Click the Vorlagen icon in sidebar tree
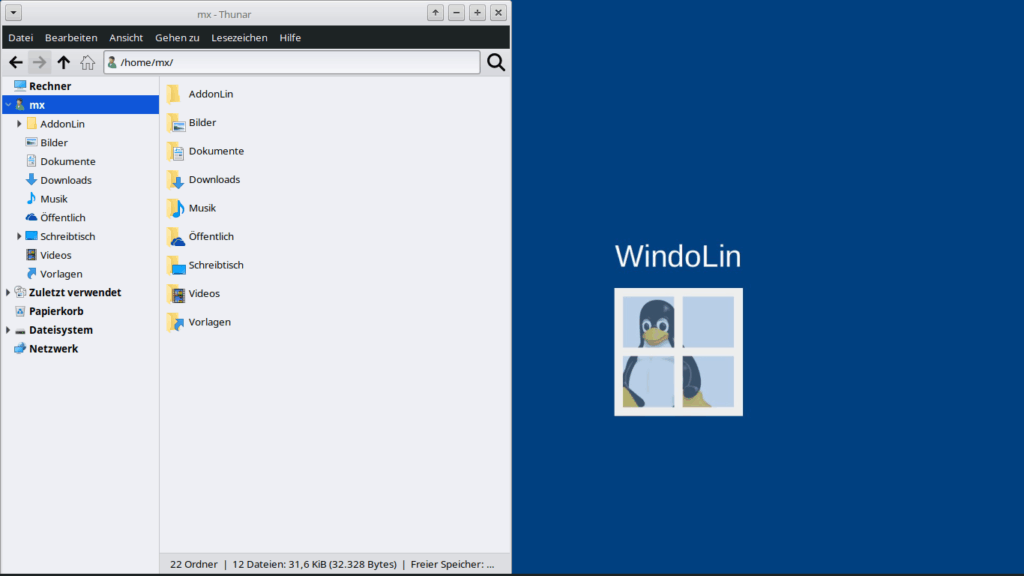The image size is (1024, 576). click(x=31, y=274)
